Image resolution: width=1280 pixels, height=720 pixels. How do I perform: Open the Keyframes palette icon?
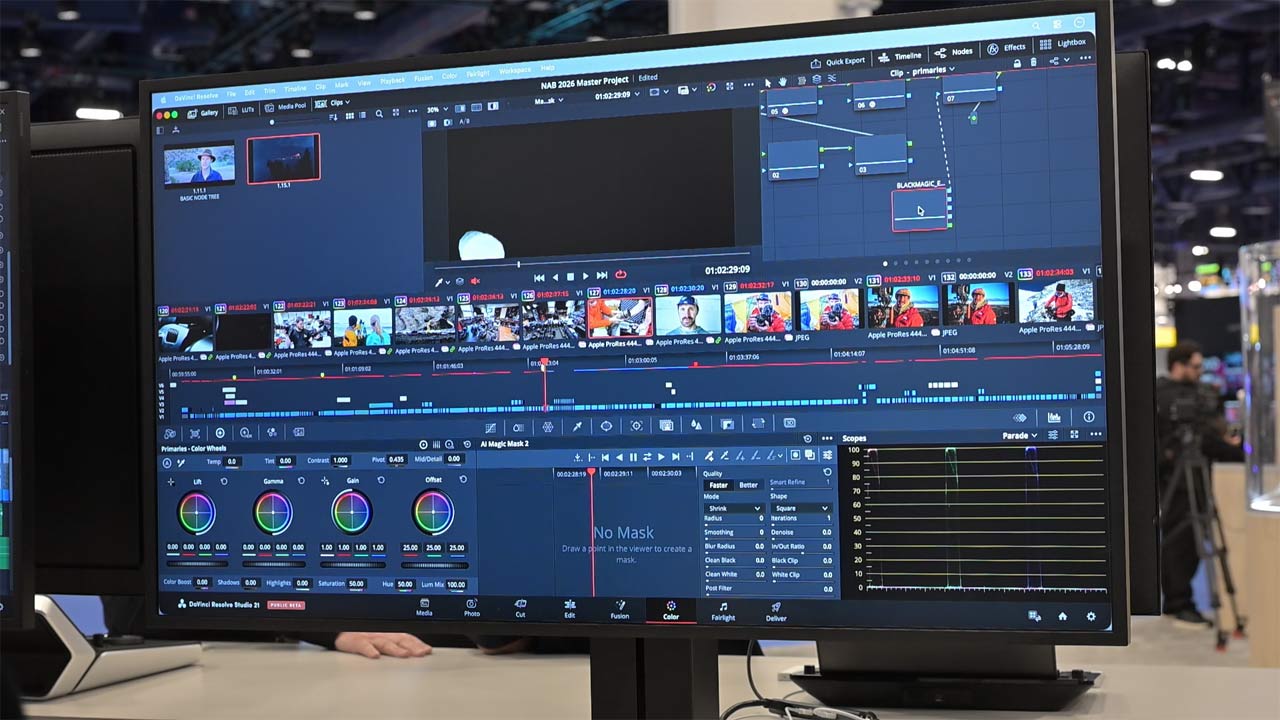tap(1020, 417)
